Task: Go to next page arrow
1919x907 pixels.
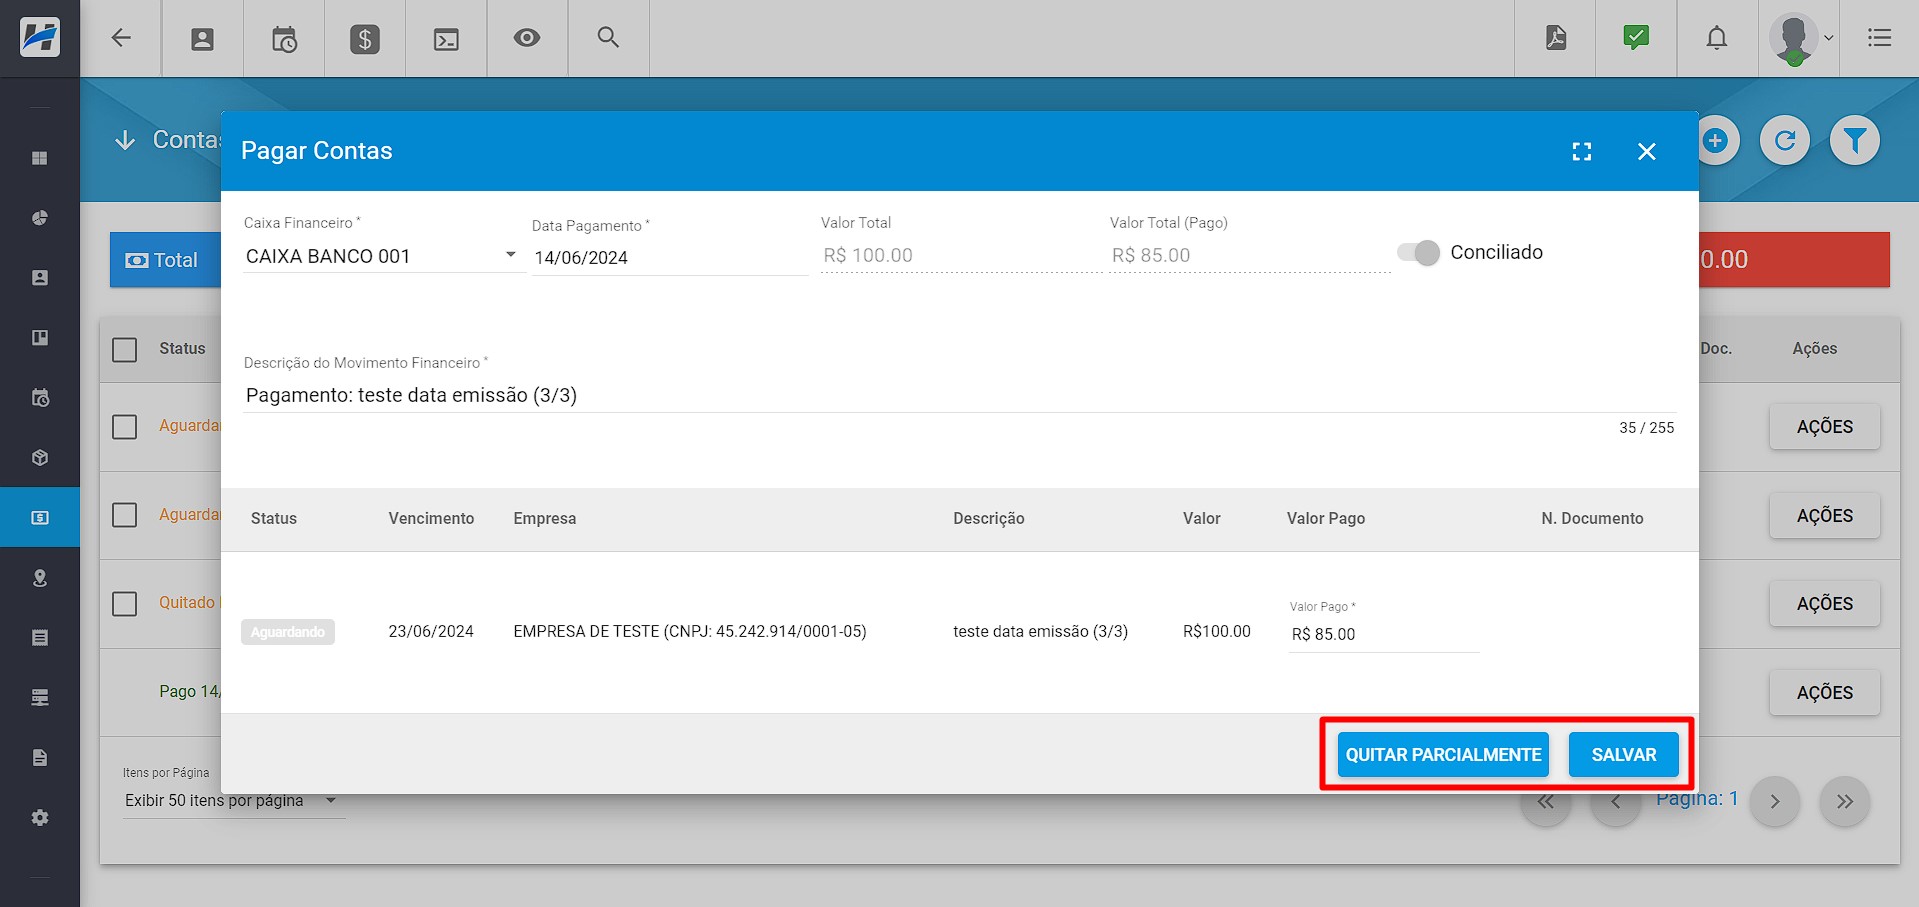Action: click(1775, 802)
